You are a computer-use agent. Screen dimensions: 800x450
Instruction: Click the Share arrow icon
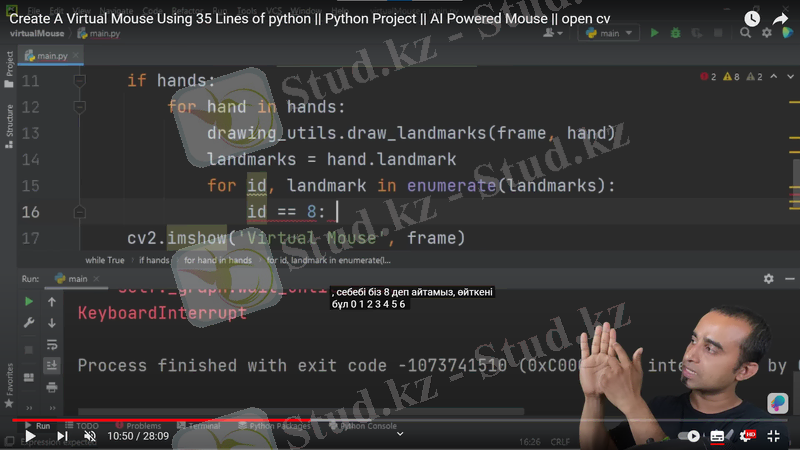[x=780, y=19]
